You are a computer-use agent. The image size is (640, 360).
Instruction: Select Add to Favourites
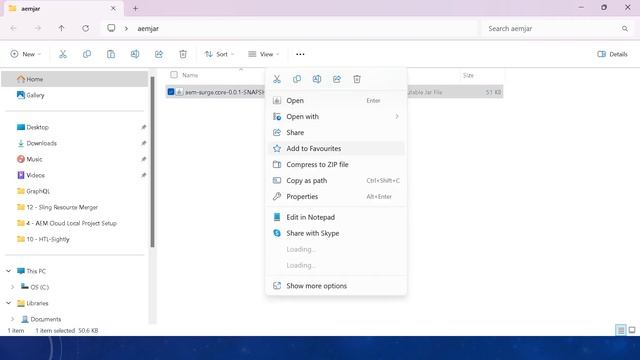click(336, 149)
